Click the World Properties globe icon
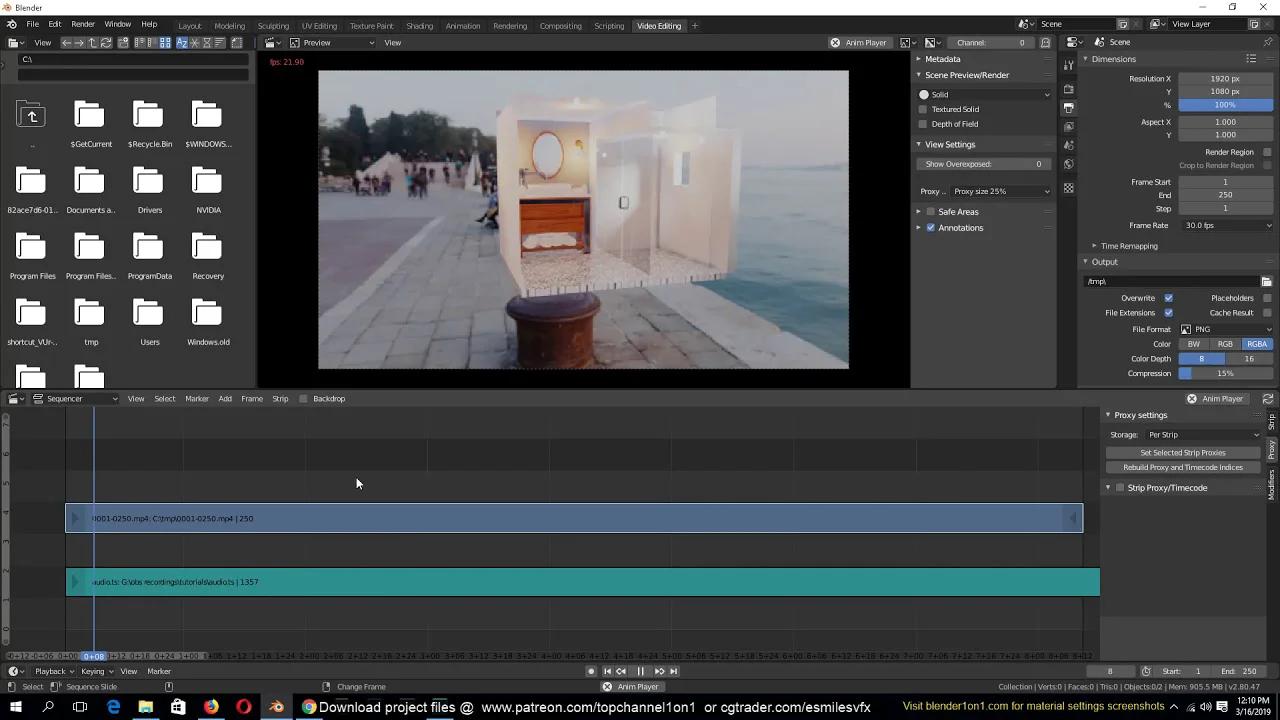The height and width of the screenshot is (720, 1280). pos(1068,162)
